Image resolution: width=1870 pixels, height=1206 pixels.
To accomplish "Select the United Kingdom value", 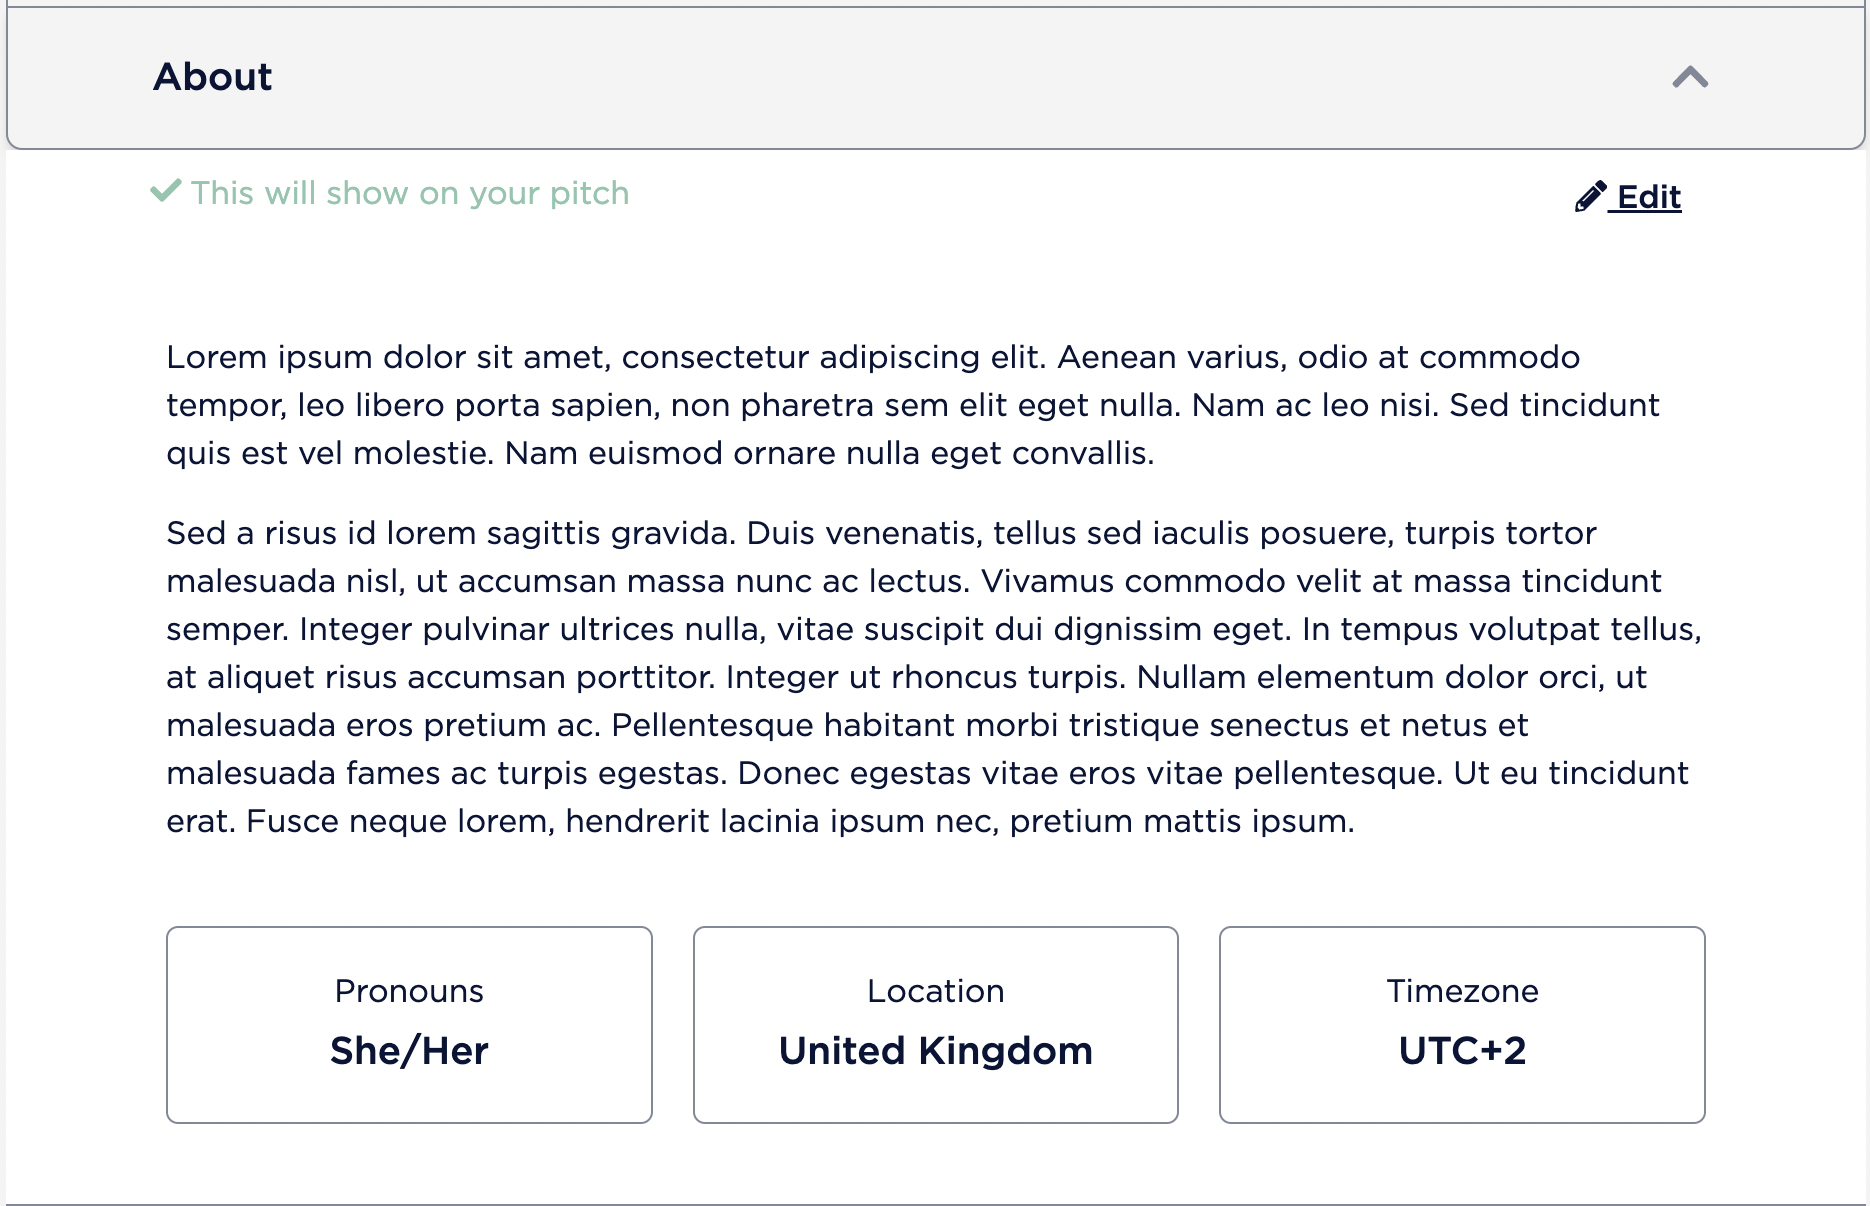I will pos(935,1051).
